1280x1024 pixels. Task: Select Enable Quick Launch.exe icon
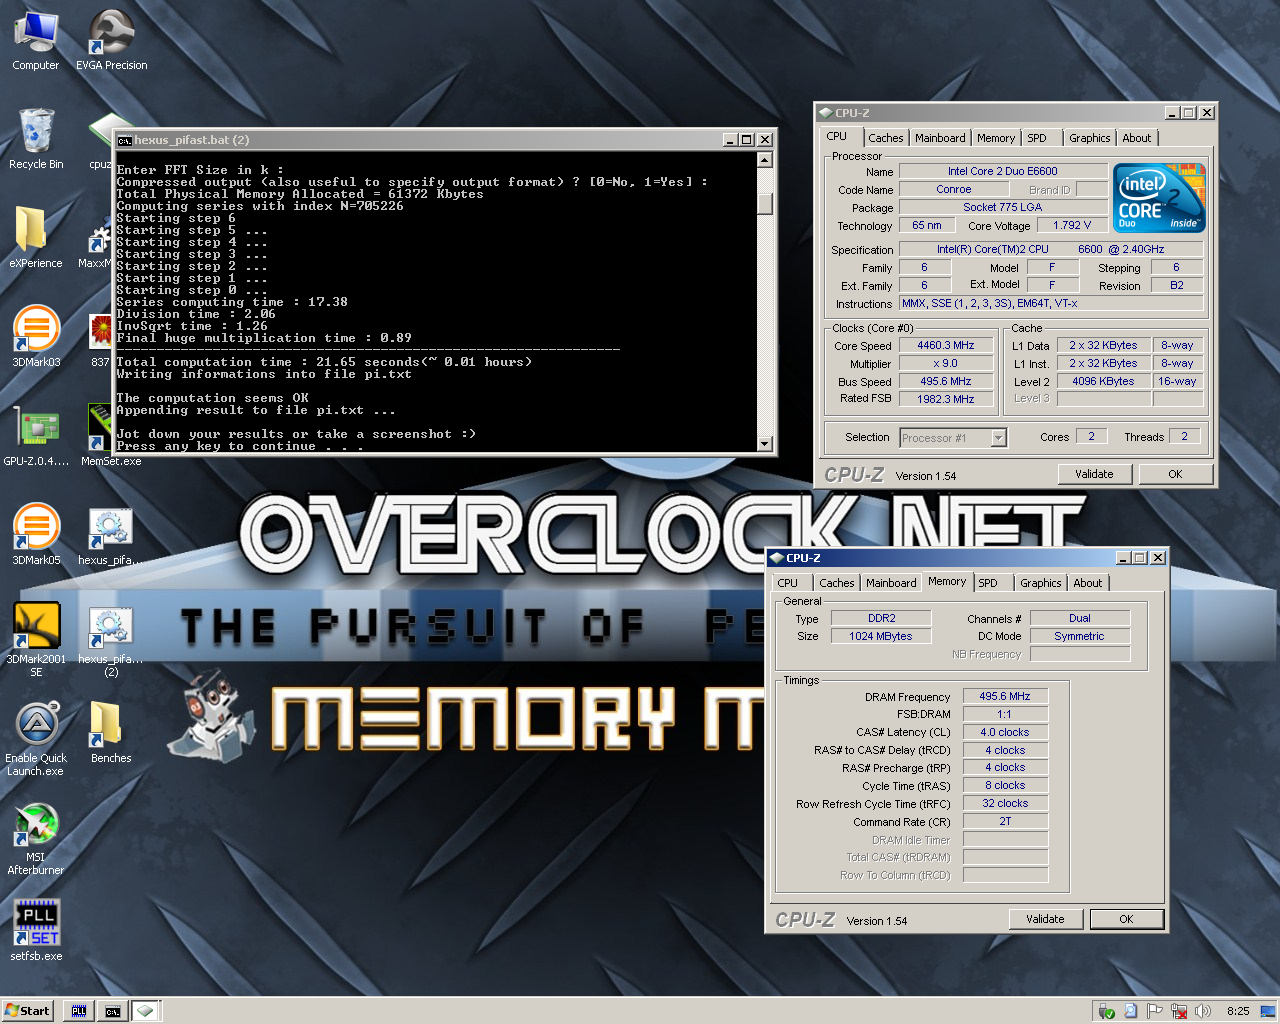coord(36,738)
